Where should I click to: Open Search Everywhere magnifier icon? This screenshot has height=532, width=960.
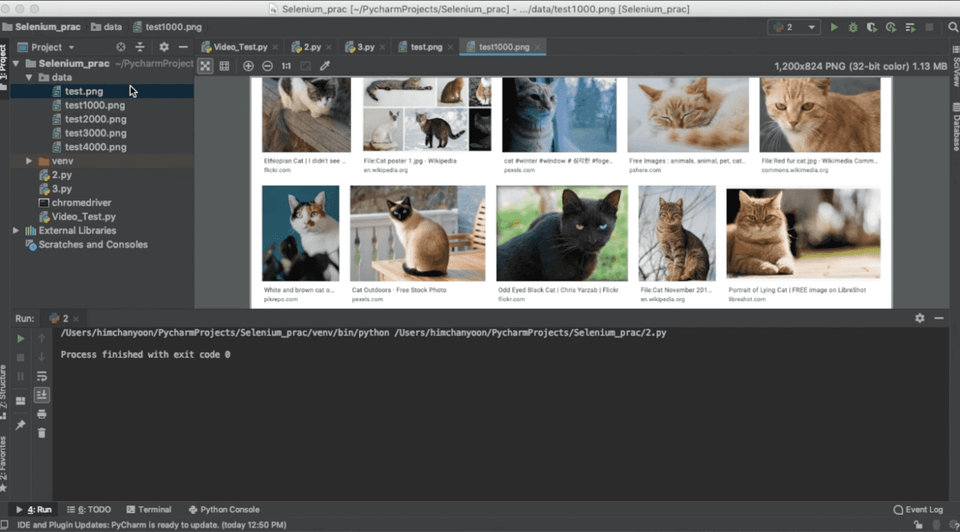pyautogui.click(x=953, y=27)
